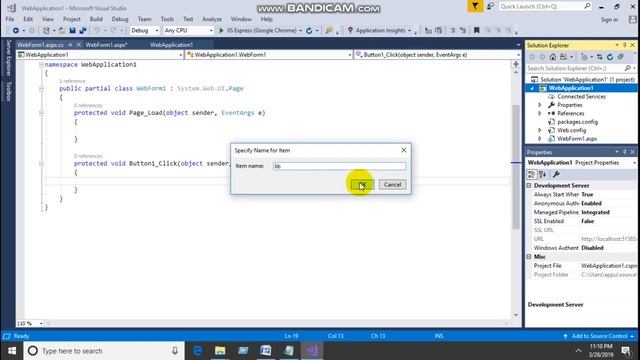This screenshot has width=640, height=360.
Task: Open Microsoft Edge from the taskbar
Action: pos(197,351)
